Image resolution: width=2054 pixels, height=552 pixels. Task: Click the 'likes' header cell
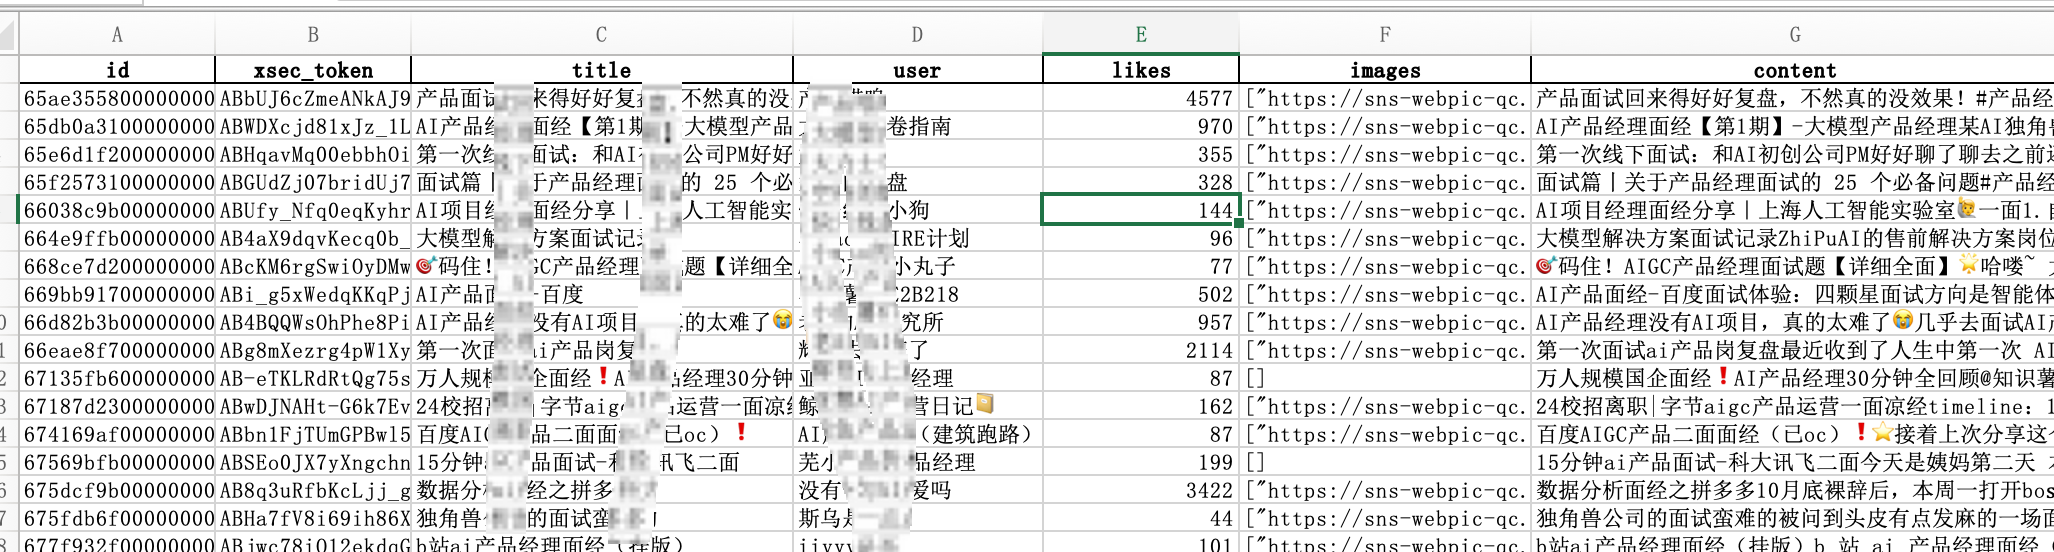pyautogui.click(x=1141, y=70)
